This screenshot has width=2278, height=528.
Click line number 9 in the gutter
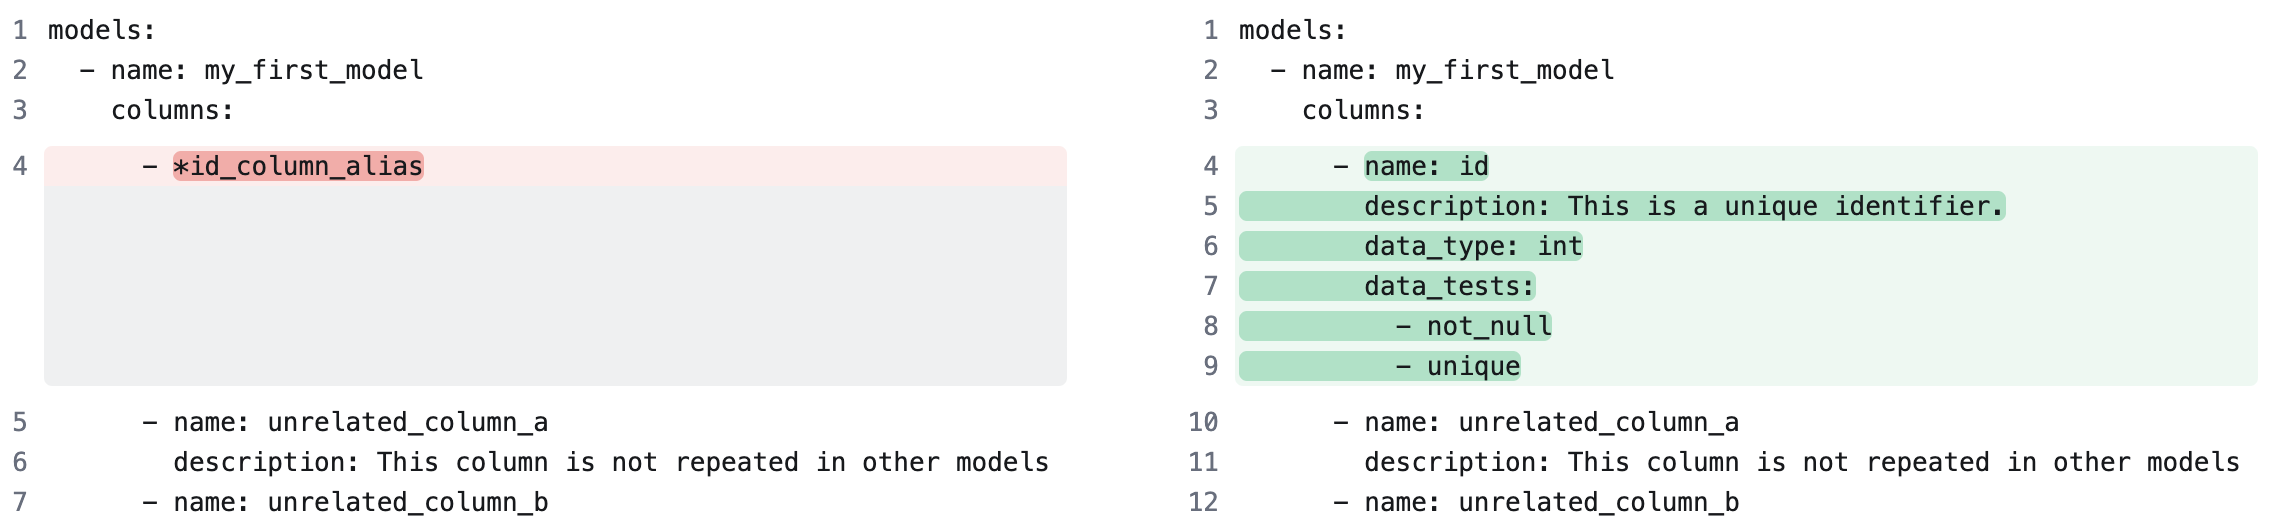tap(1211, 366)
